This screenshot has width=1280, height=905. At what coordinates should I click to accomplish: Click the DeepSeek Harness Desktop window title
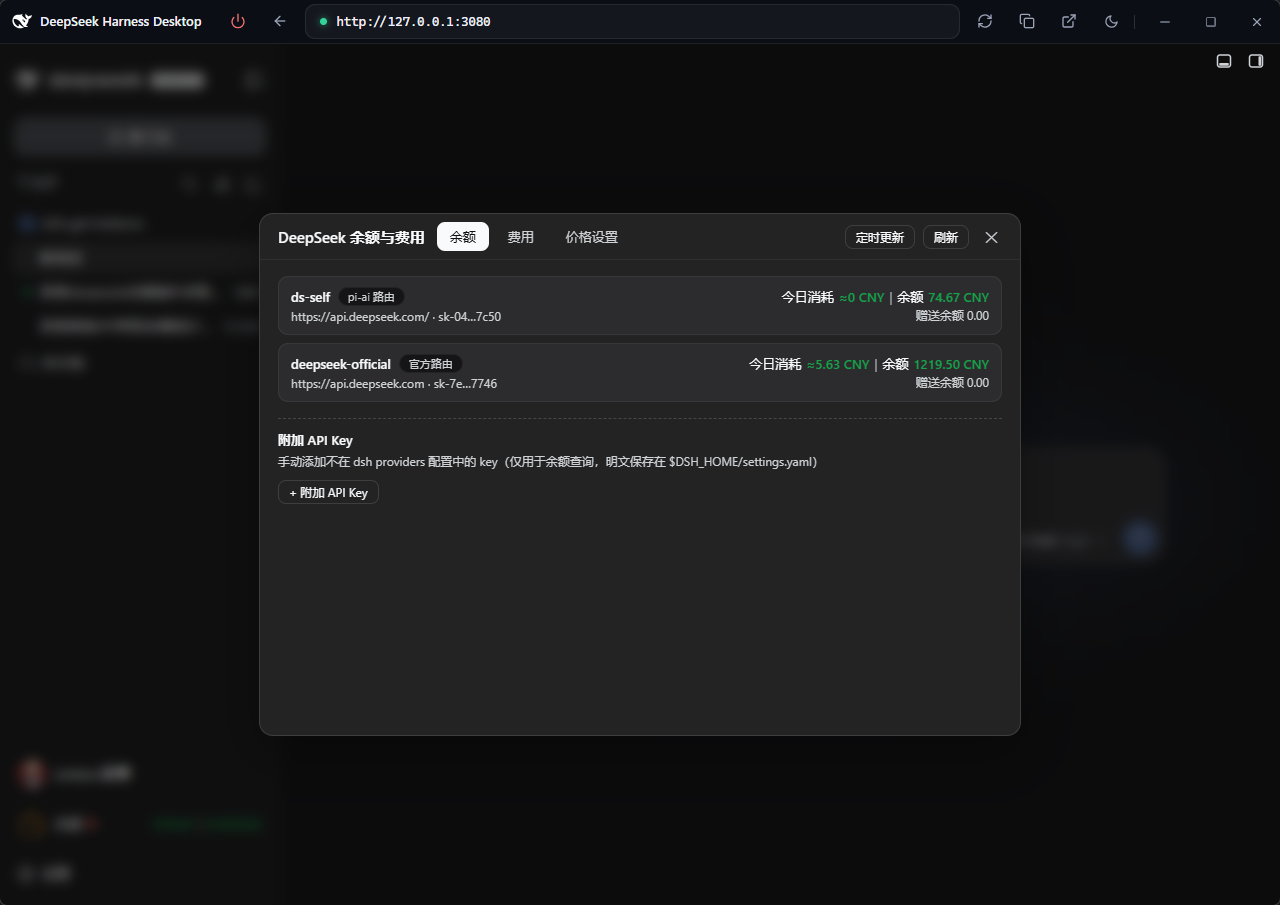pos(120,21)
